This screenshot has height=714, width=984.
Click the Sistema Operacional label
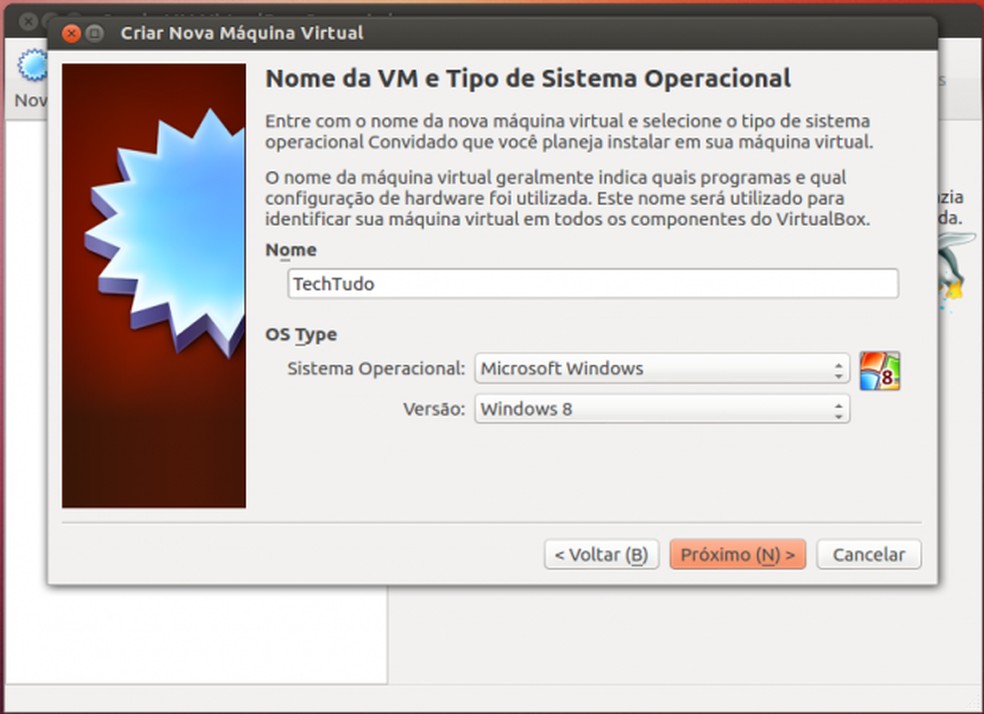(x=376, y=368)
